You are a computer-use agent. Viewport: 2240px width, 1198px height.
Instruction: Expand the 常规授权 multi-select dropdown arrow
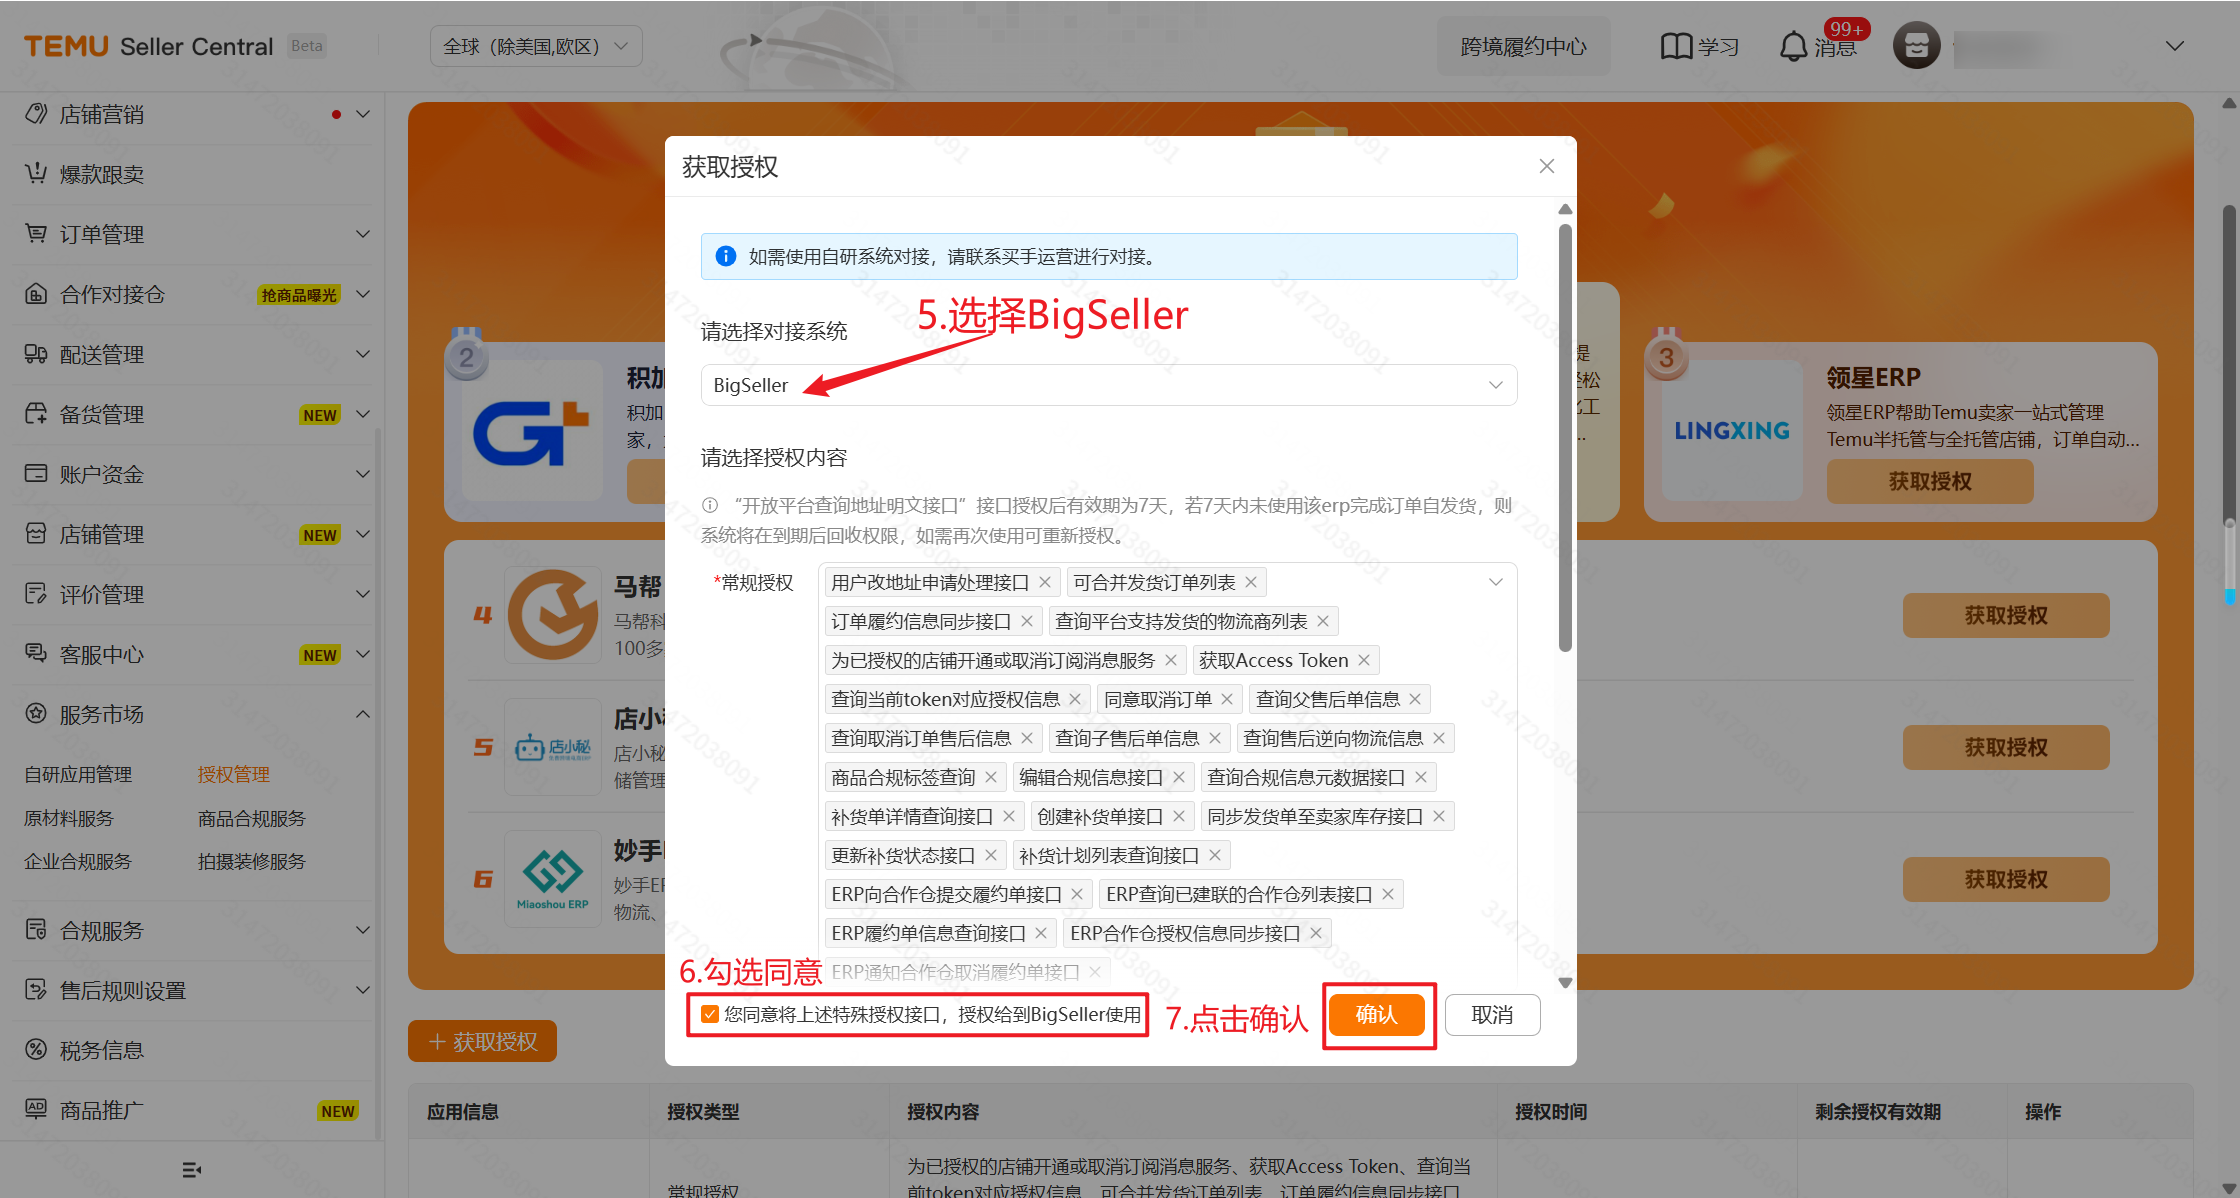1496,583
